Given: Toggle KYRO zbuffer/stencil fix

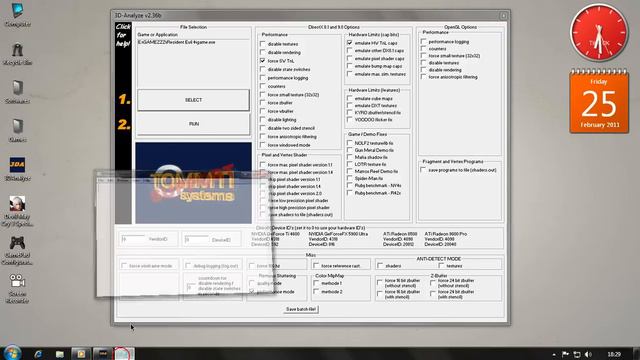Looking at the screenshot, I should (x=349, y=112).
